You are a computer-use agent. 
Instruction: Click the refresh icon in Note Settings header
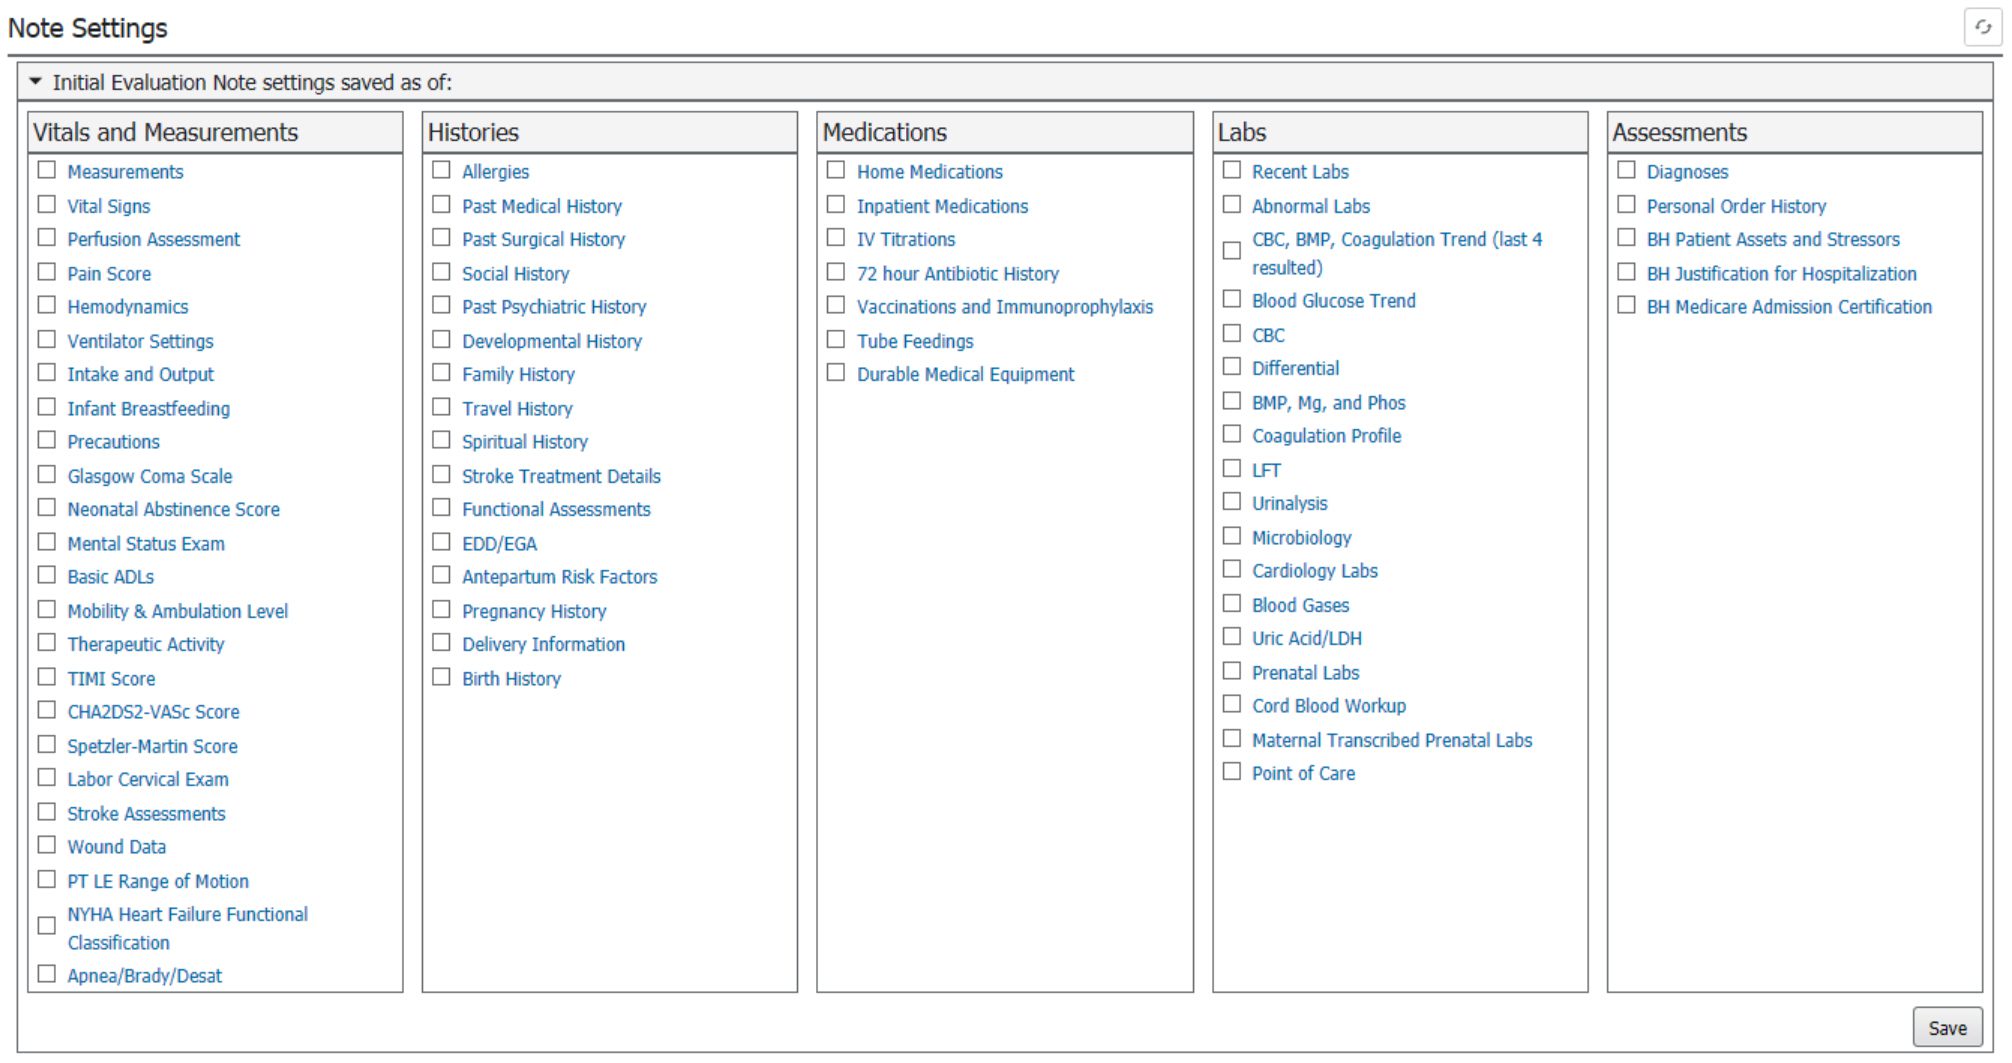click(1983, 27)
